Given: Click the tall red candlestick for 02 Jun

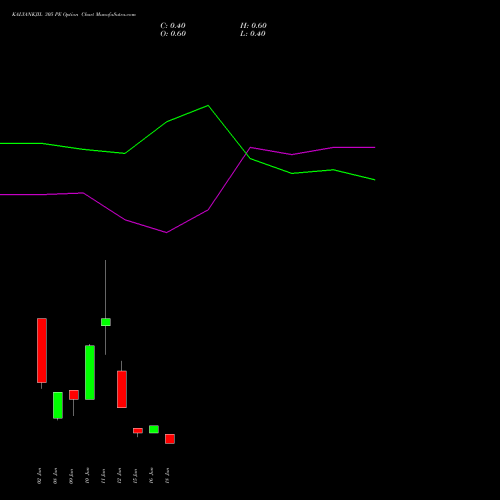Looking at the screenshot, I should (x=42, y=350).
